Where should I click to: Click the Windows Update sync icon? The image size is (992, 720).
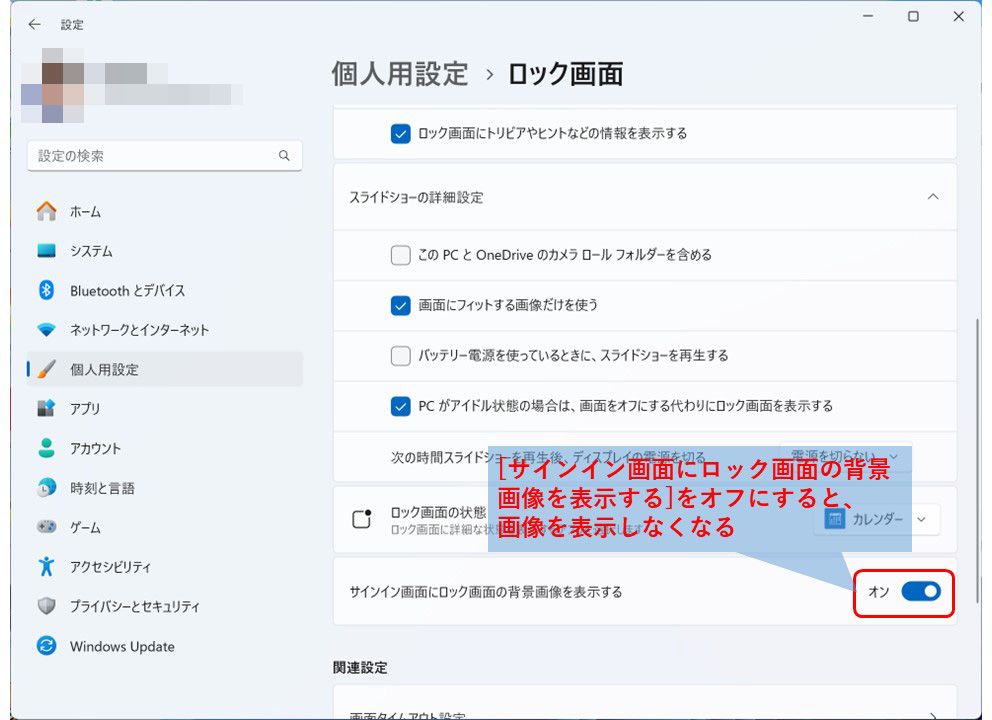click(46, 646)
